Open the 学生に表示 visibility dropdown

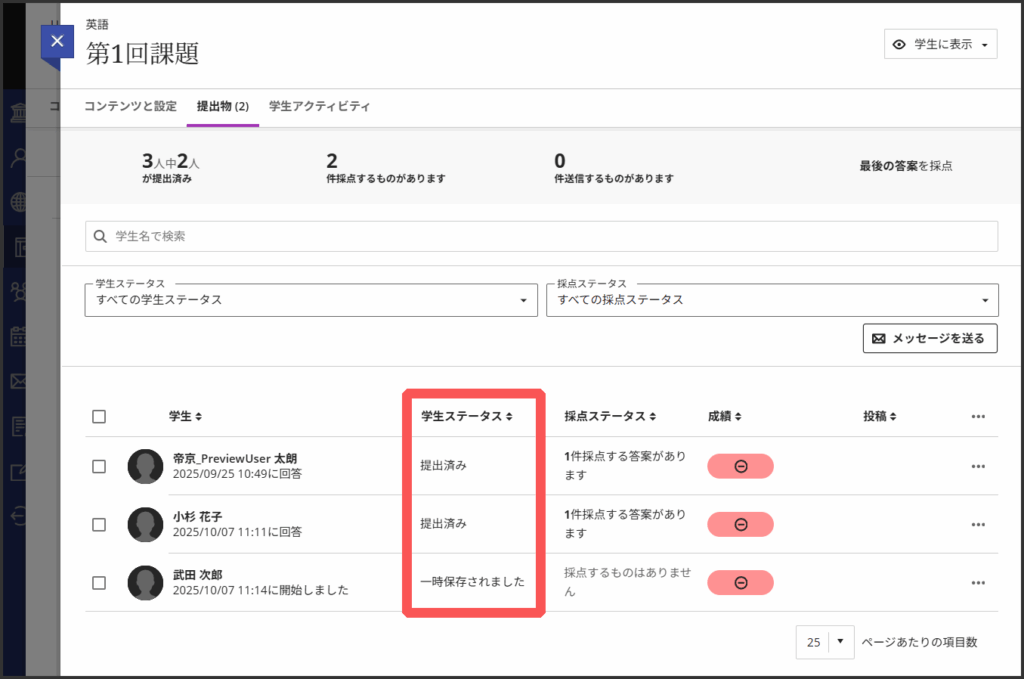pyautogui.click(x=940, y=44)
